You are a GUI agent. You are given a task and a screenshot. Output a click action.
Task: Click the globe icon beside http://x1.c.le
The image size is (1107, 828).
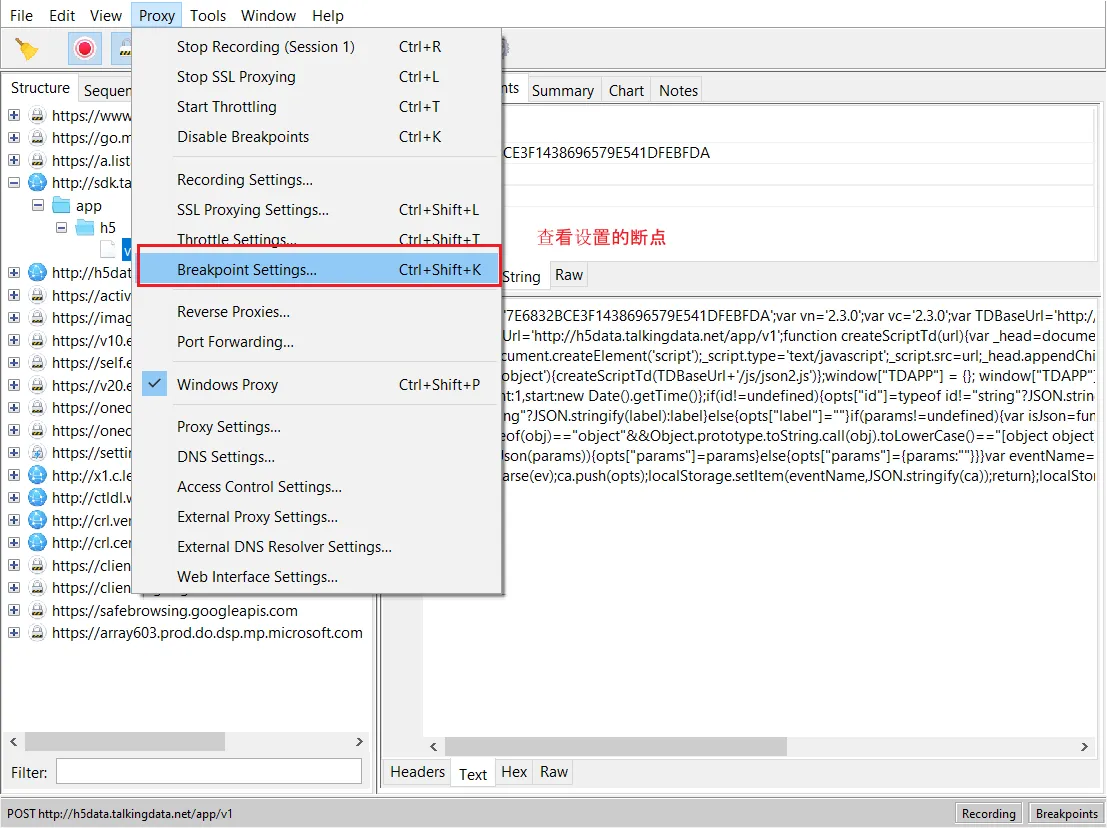click(x=37, y=475)
